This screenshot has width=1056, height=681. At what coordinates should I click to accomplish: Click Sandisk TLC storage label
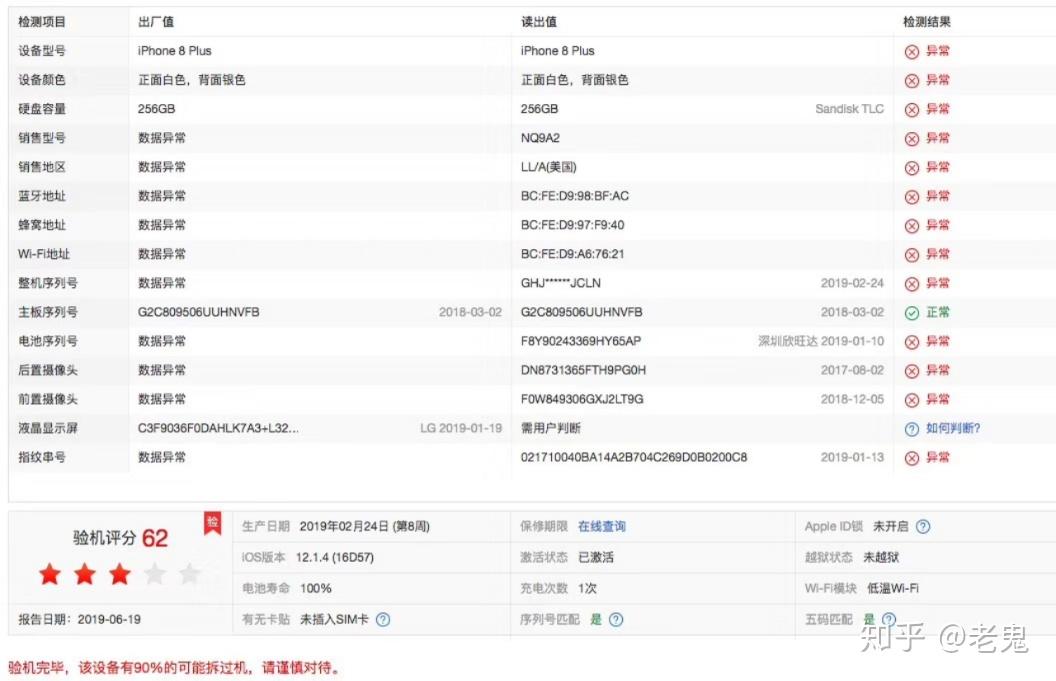tap(849, 109)
